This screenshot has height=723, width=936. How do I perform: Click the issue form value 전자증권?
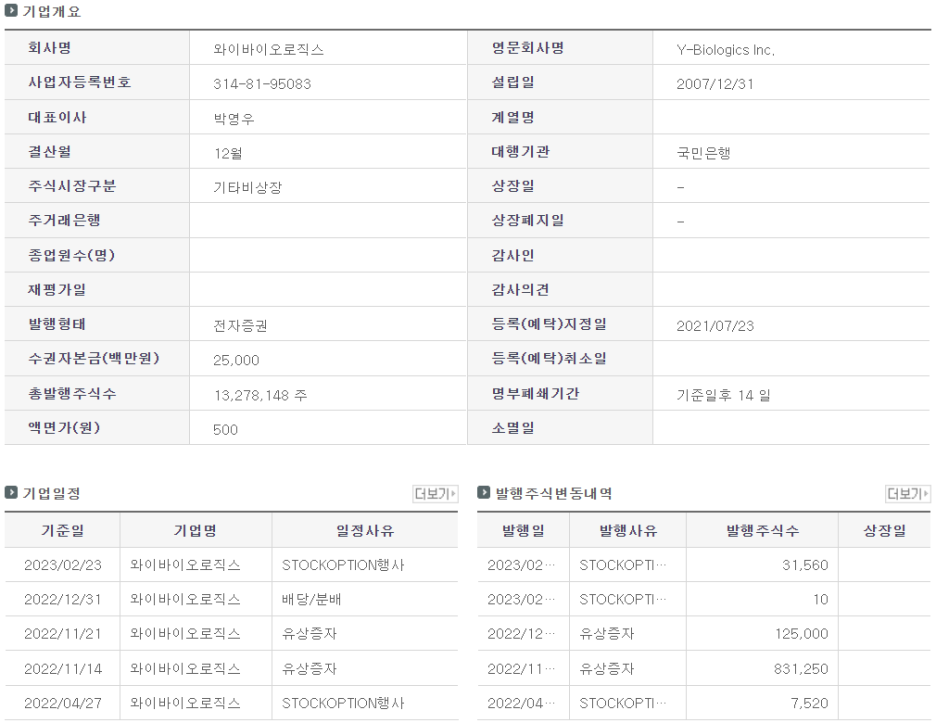click(241, 326)
